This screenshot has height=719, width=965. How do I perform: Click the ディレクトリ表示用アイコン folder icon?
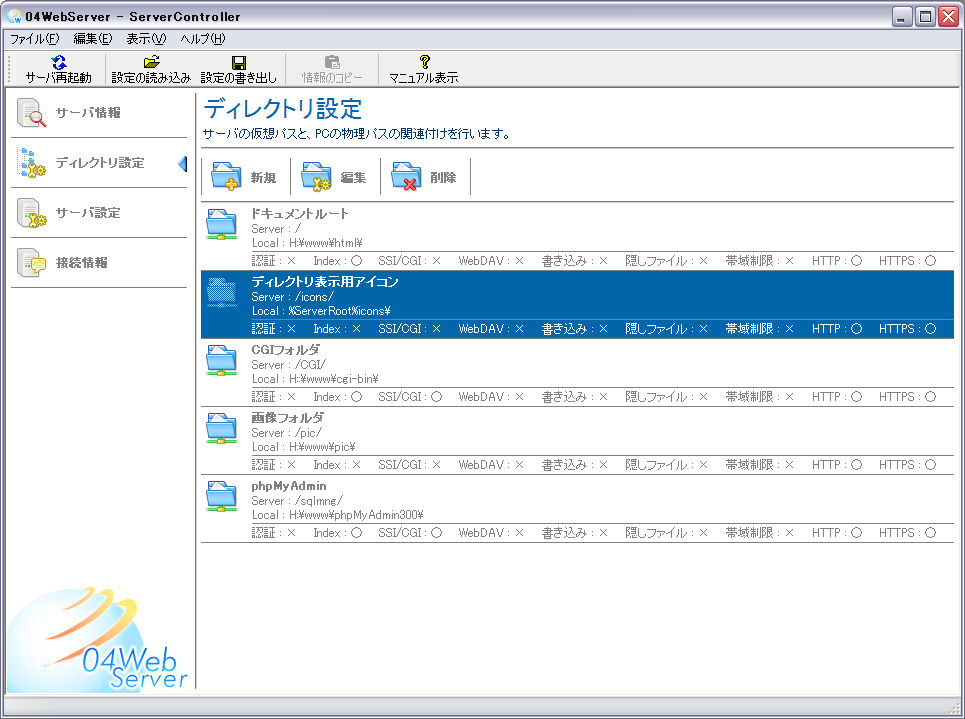[222, 292]
